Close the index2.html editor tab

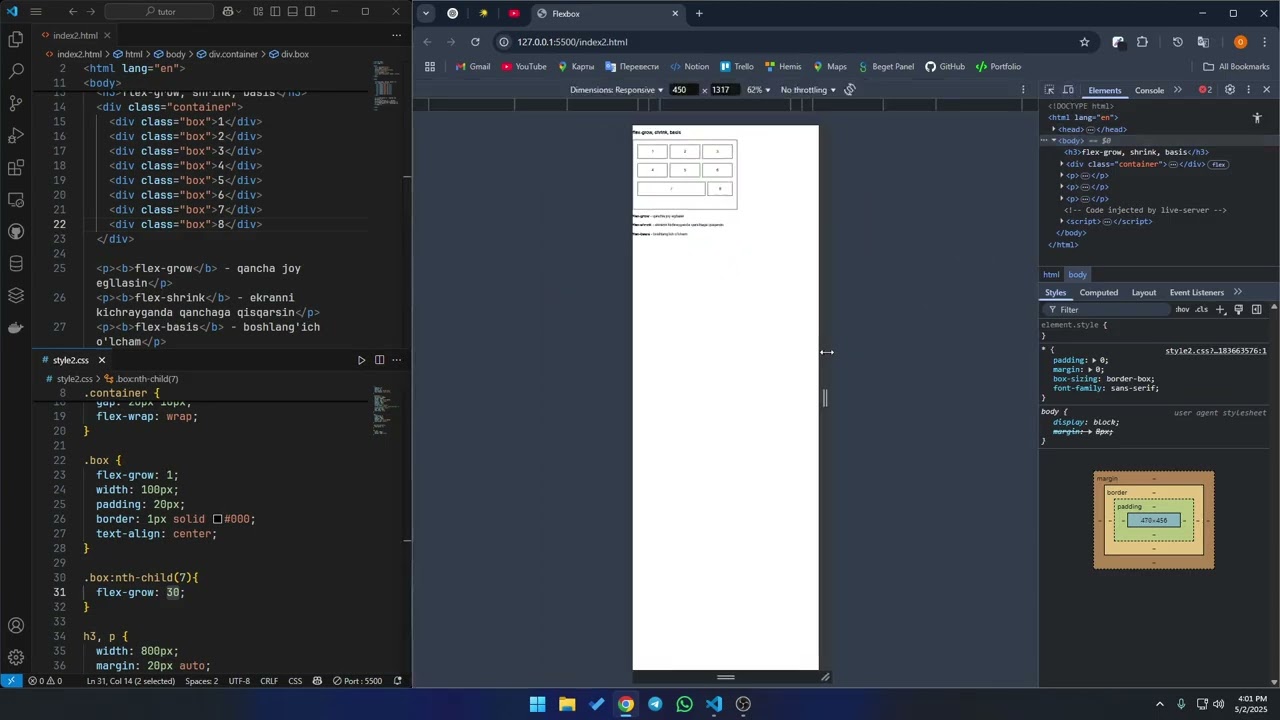(x=108, y=35)
